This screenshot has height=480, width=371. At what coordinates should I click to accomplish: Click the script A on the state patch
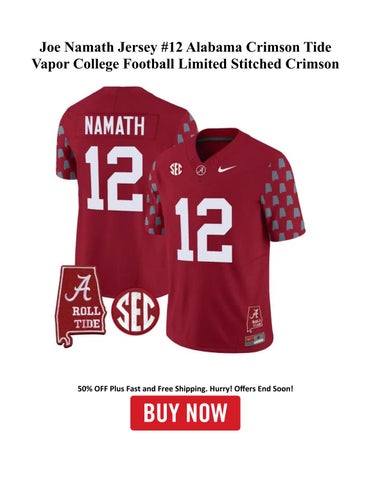click(x=78, y=288)
